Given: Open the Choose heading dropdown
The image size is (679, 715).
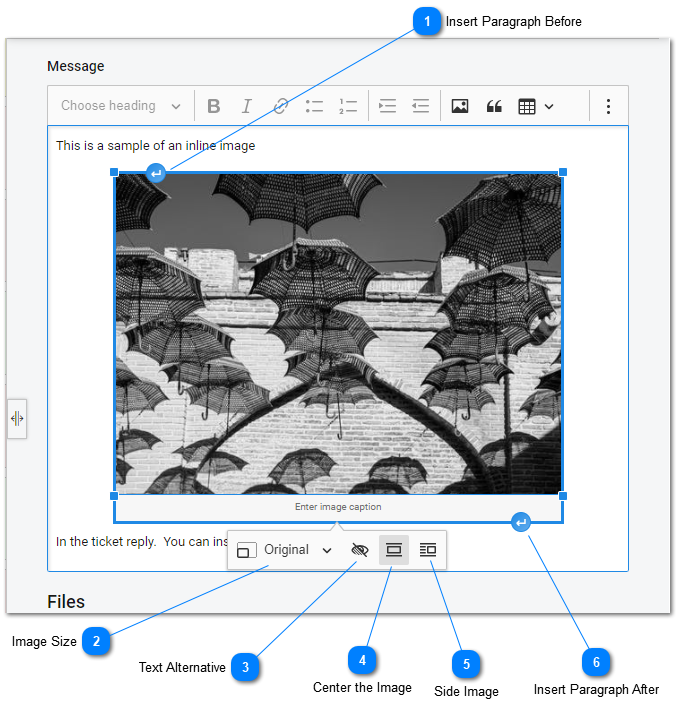Looking at the screenshot, I should pos(121,106).
